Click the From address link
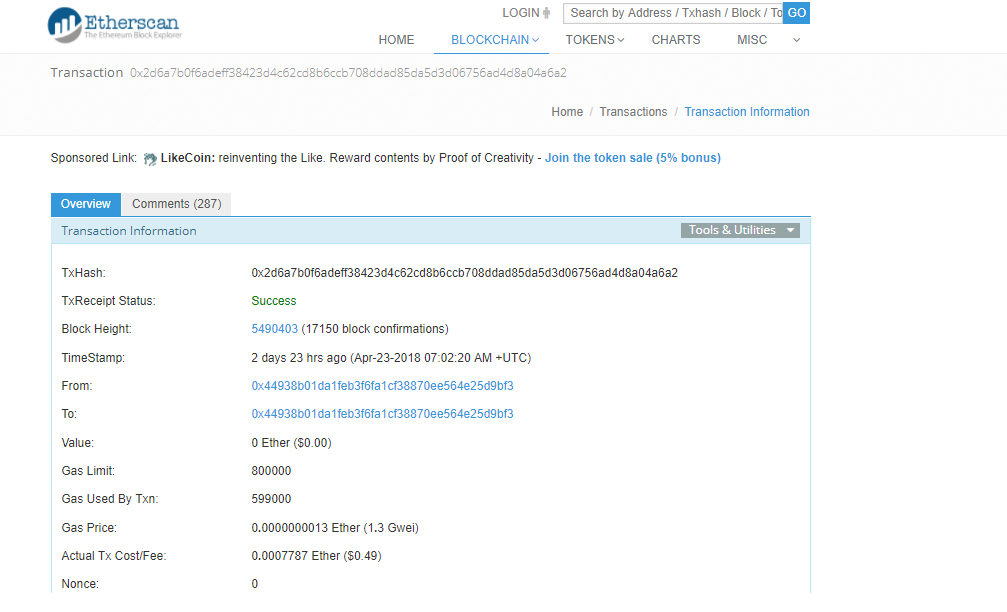Image resolution: width=1007 pixels, height=612 pixels. point(382,386)
